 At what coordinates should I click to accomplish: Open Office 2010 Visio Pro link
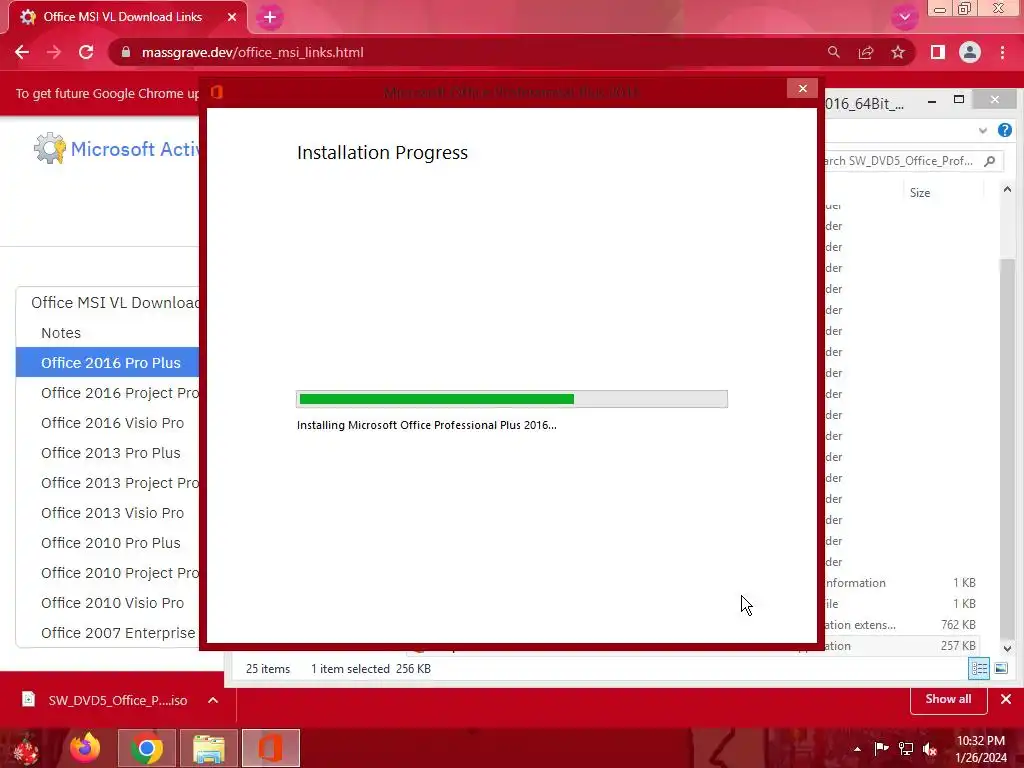tap(112, 603)
